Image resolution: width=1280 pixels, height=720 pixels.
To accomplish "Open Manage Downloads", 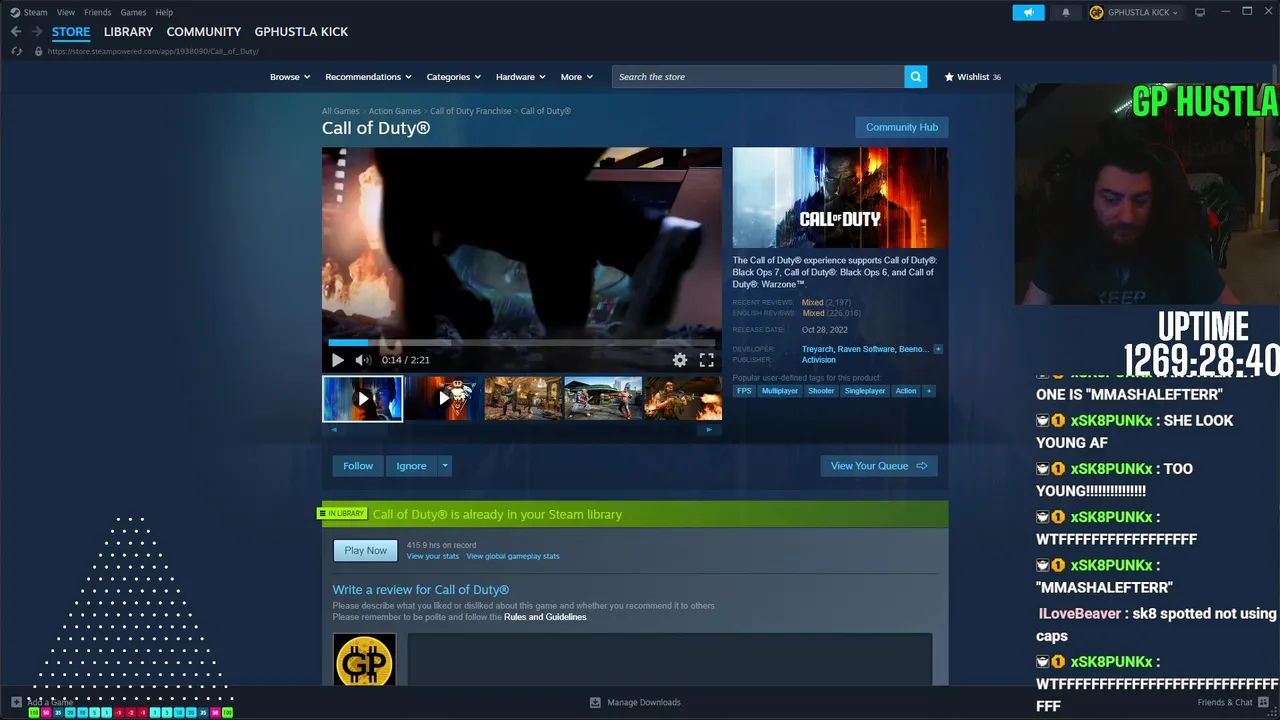I will pos(635,702).
